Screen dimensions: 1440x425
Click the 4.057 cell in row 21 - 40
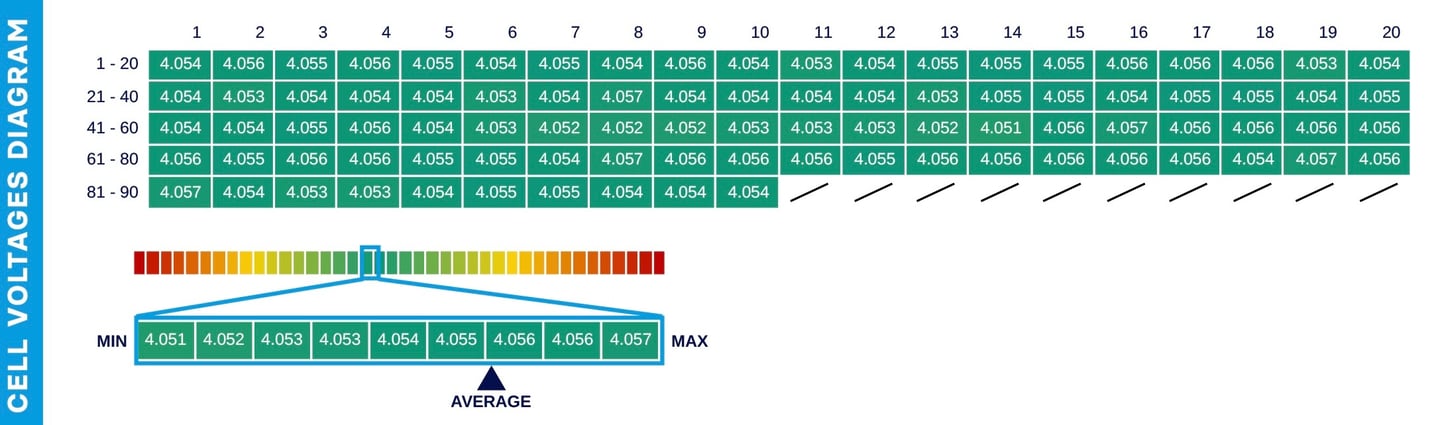pos(621,97)
